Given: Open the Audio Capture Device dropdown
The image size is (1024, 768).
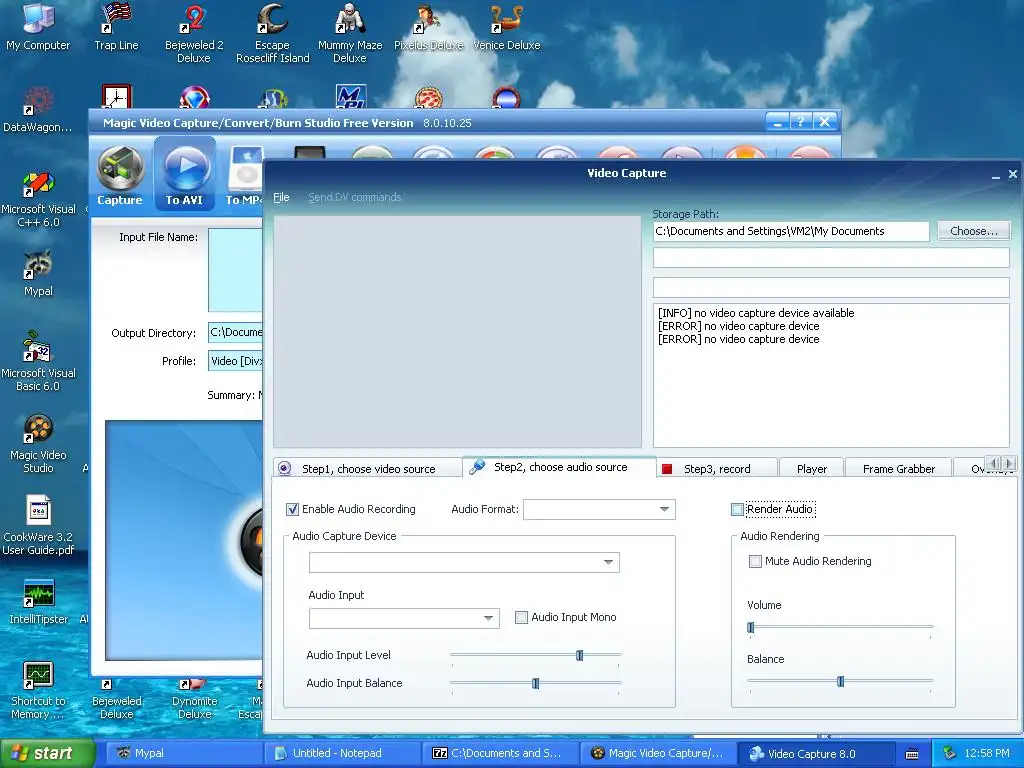Looking at the screenshot, I should pos(608,562).
